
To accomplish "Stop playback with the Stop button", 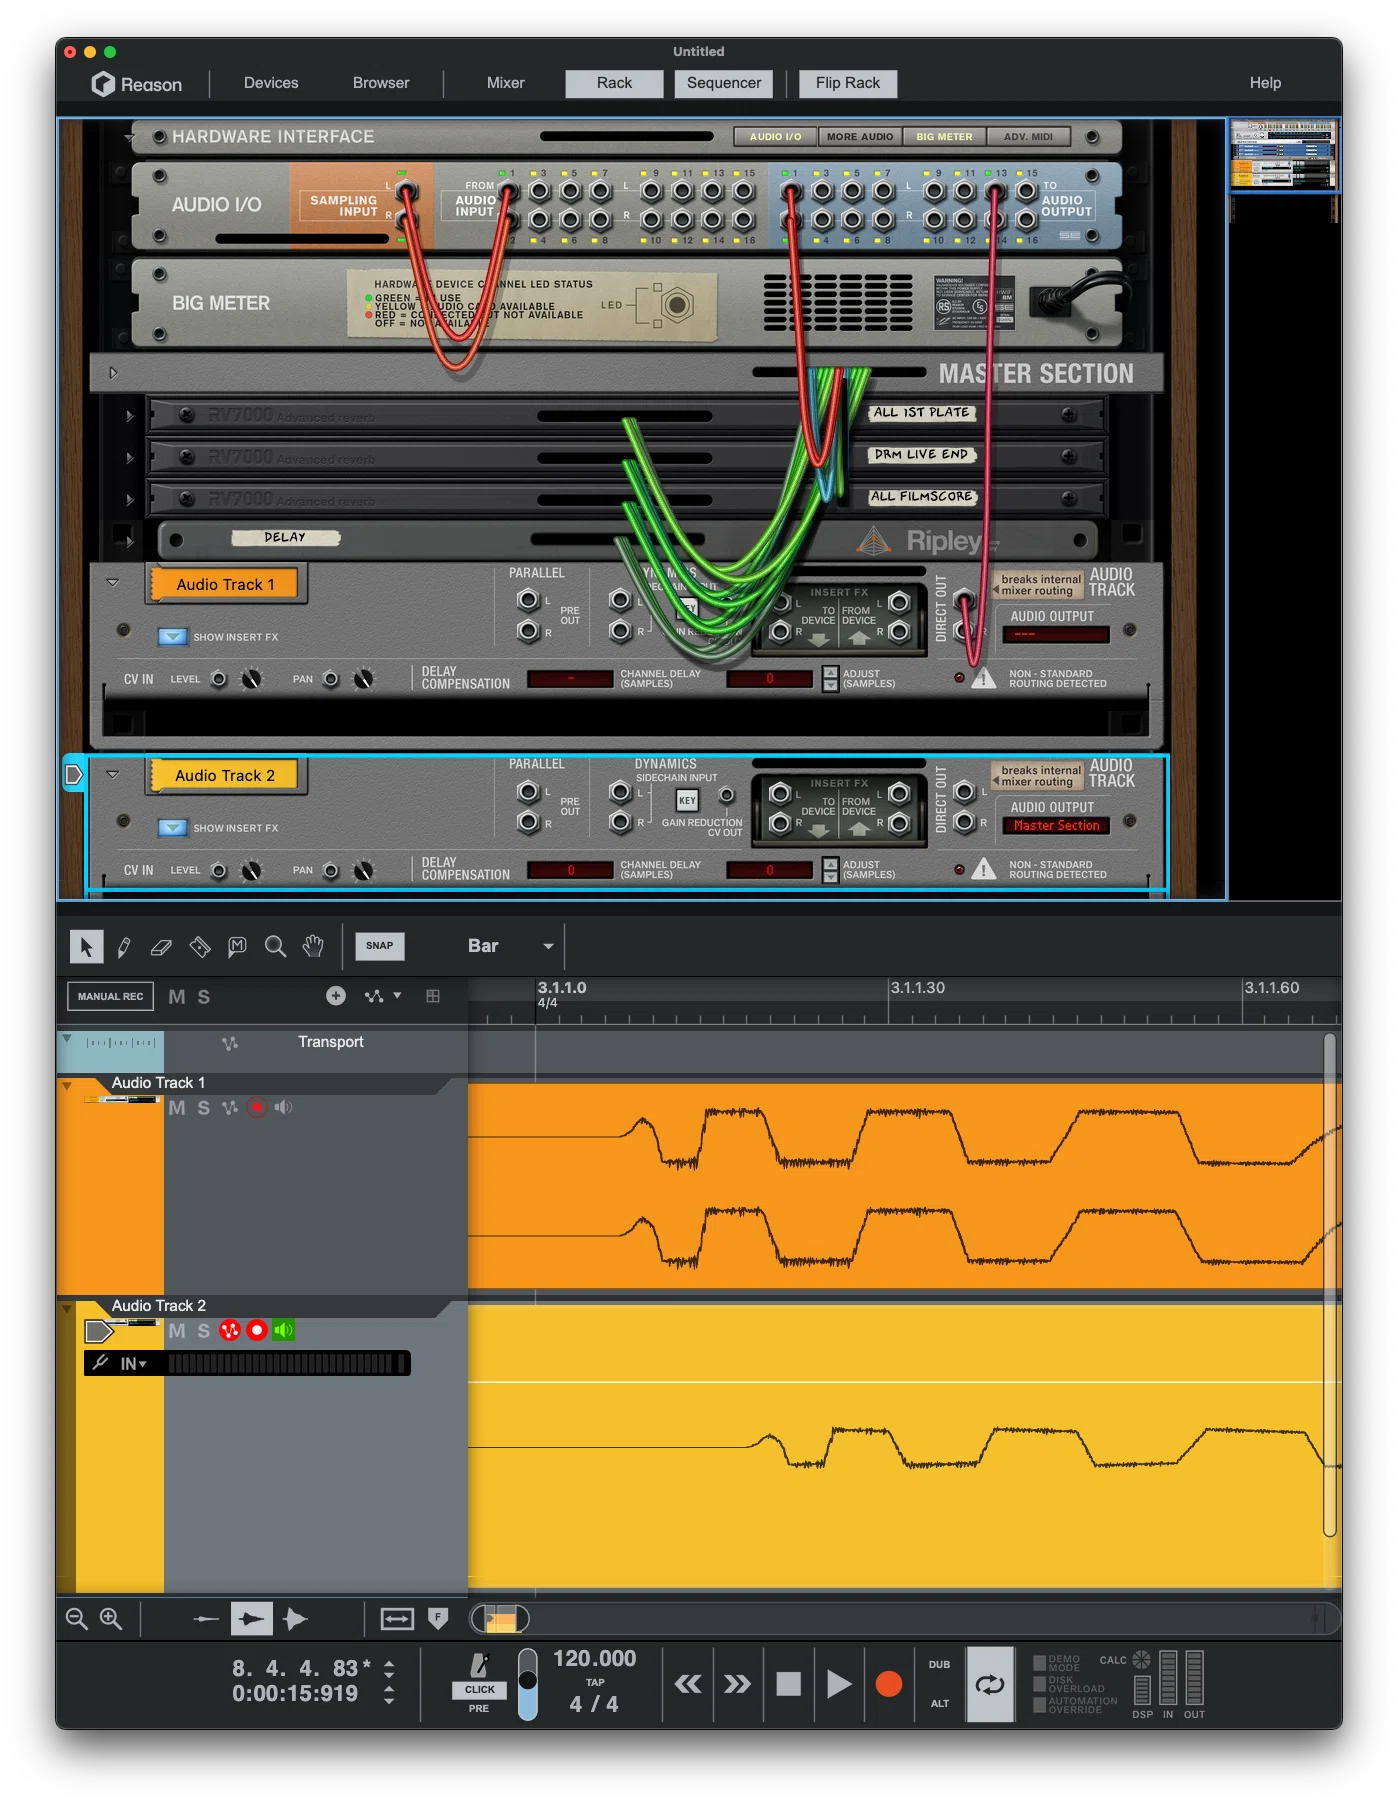I will pyautogui.click(x=789, y=1684).
